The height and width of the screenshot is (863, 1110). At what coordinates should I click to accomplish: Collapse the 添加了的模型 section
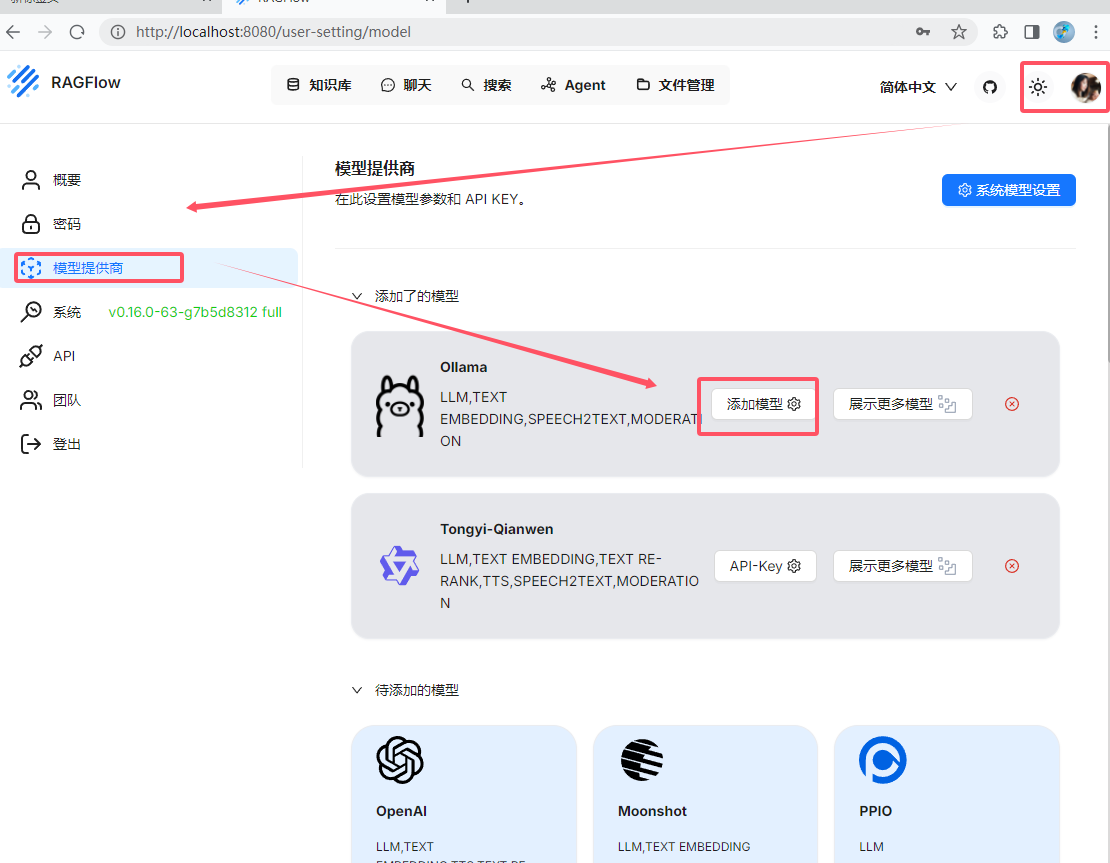click(x=357, y=296)
